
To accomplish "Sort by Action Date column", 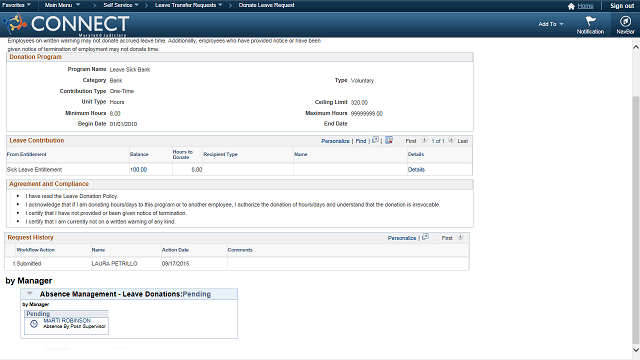I will coord(175,250).
